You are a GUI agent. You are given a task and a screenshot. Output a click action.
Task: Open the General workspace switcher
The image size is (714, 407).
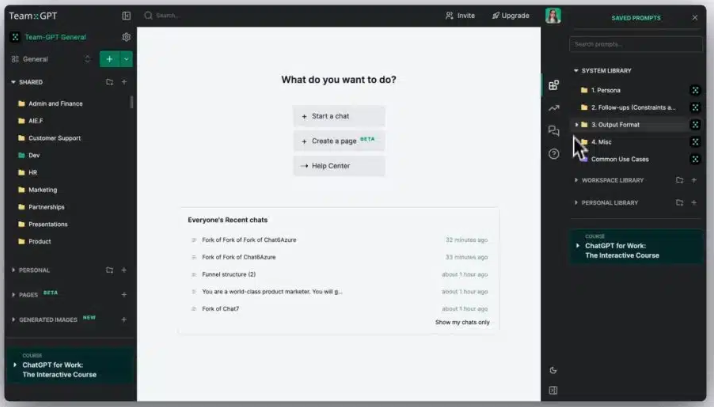(51, 59)
